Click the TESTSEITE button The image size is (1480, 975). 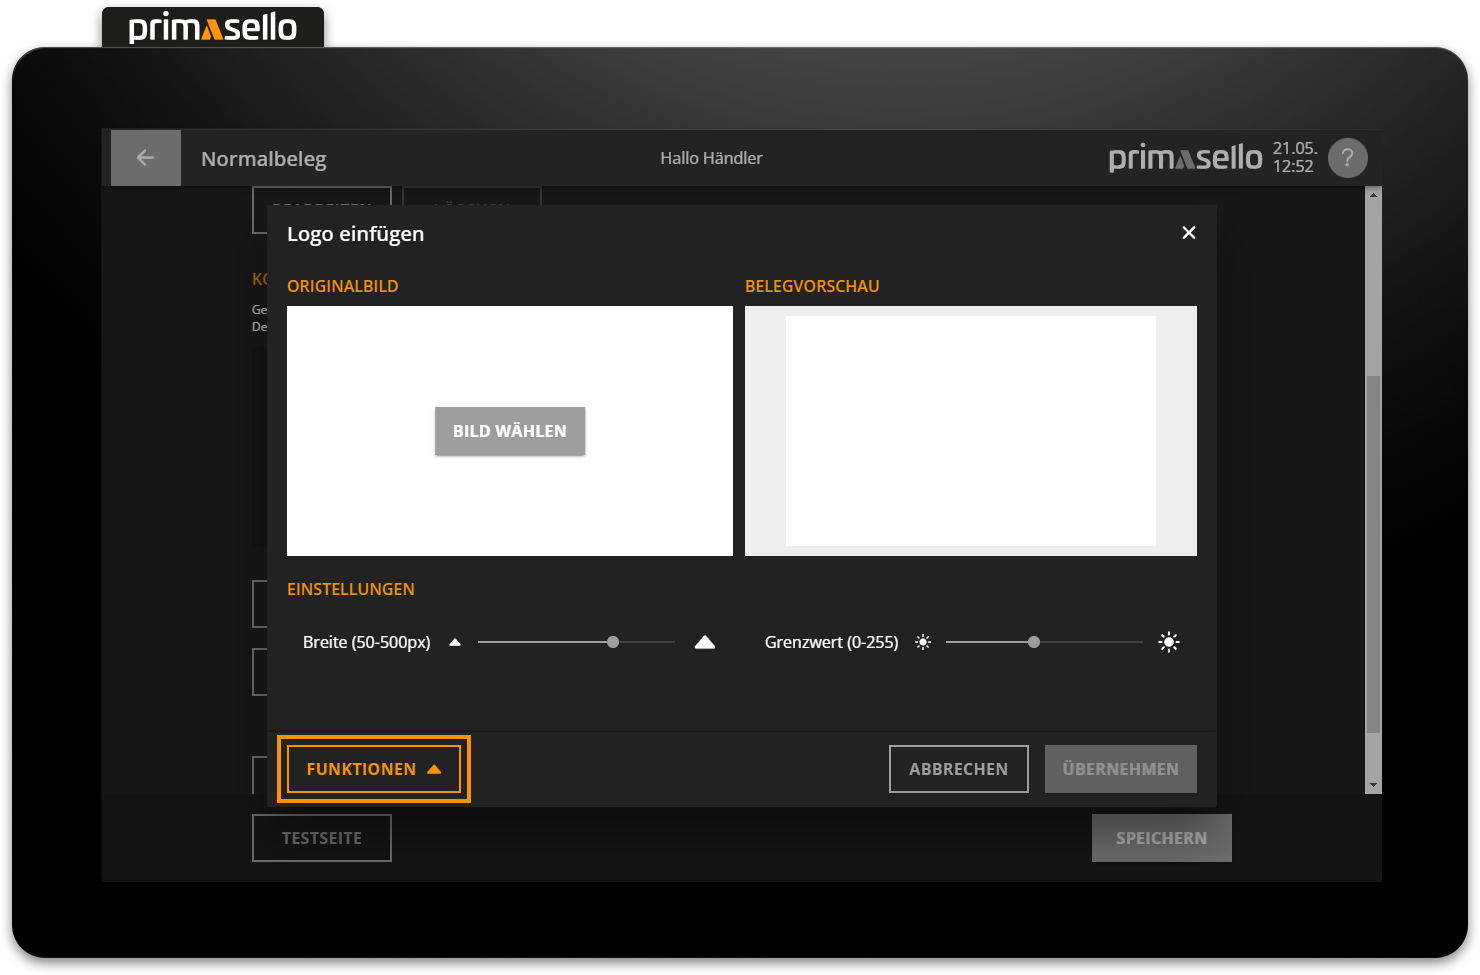[321, 838]
